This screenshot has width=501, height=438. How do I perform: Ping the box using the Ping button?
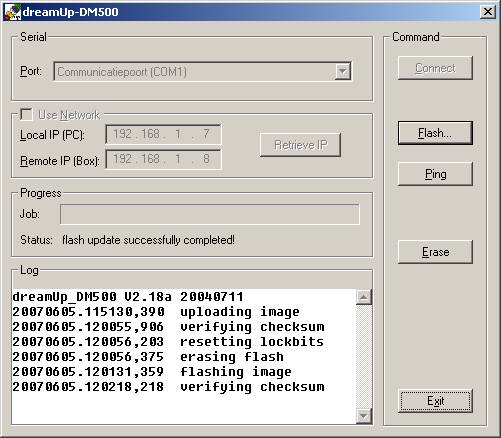[435, 174]
